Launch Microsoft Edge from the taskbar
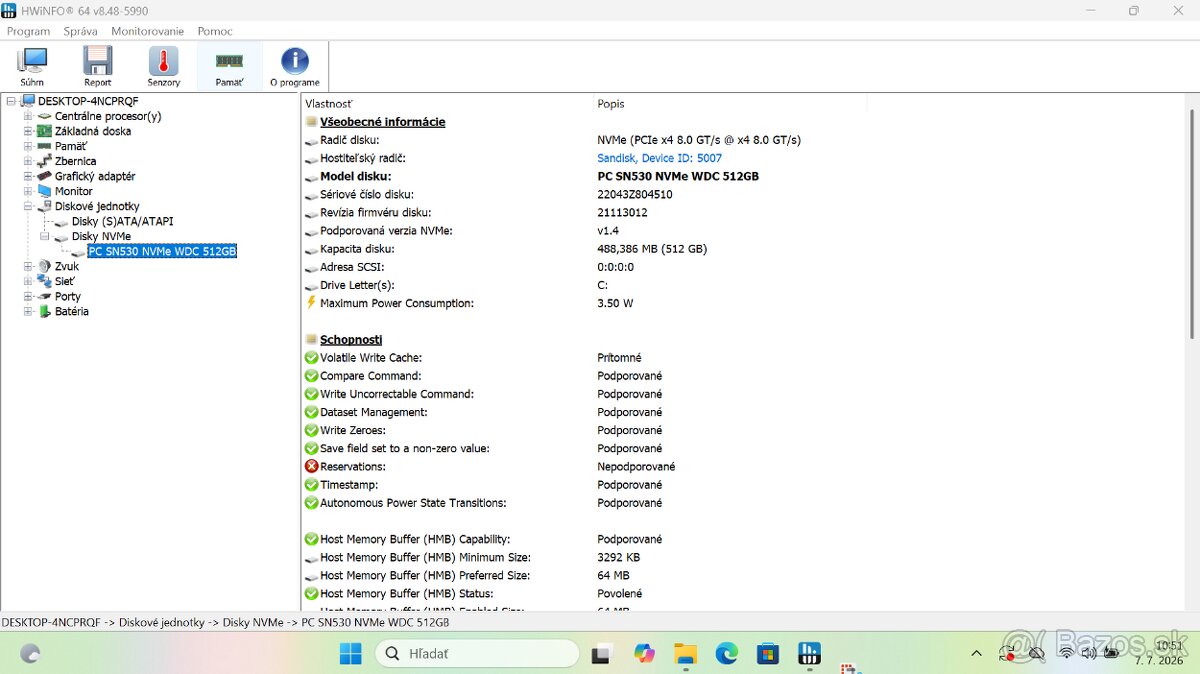Image resolution: width=1200 pixels, height=674 pixels. (x=726, y=654)
